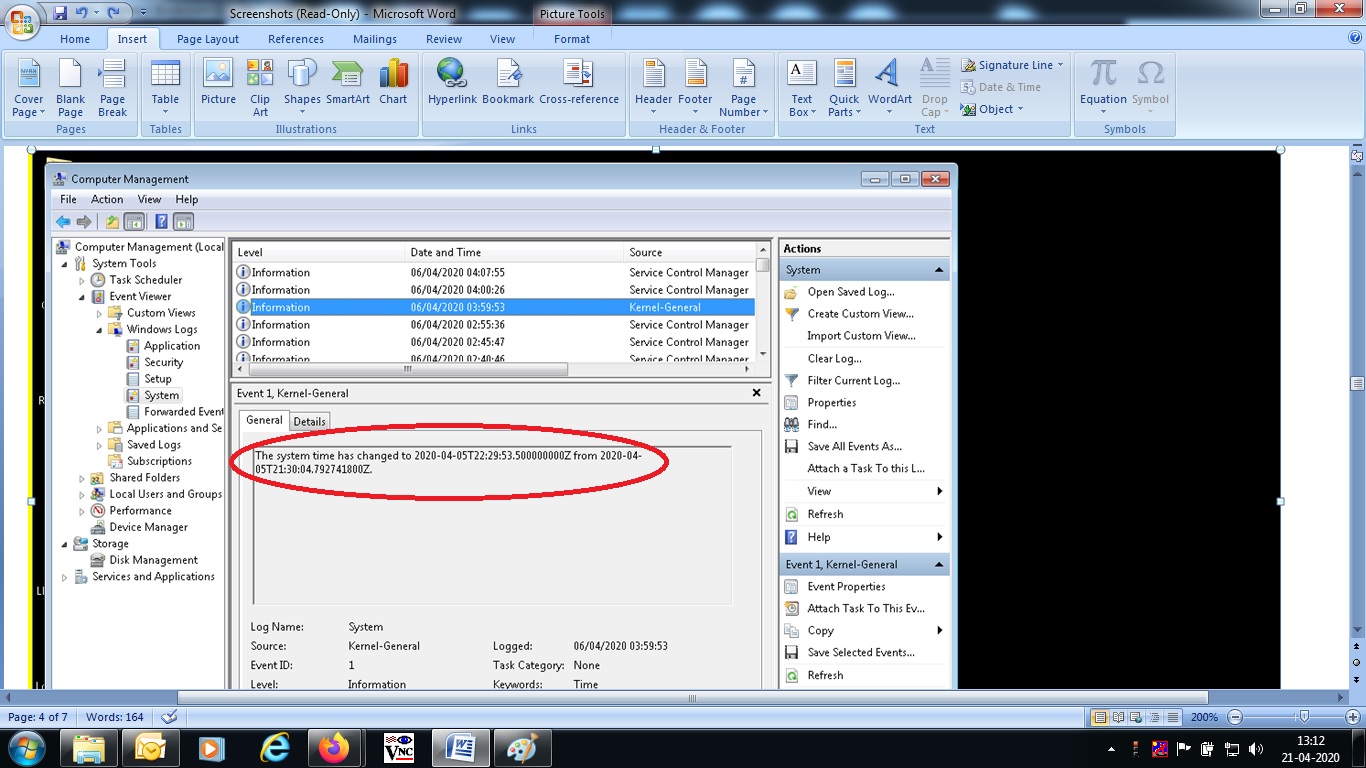Switch to Full Screen Reading view

1117,717
